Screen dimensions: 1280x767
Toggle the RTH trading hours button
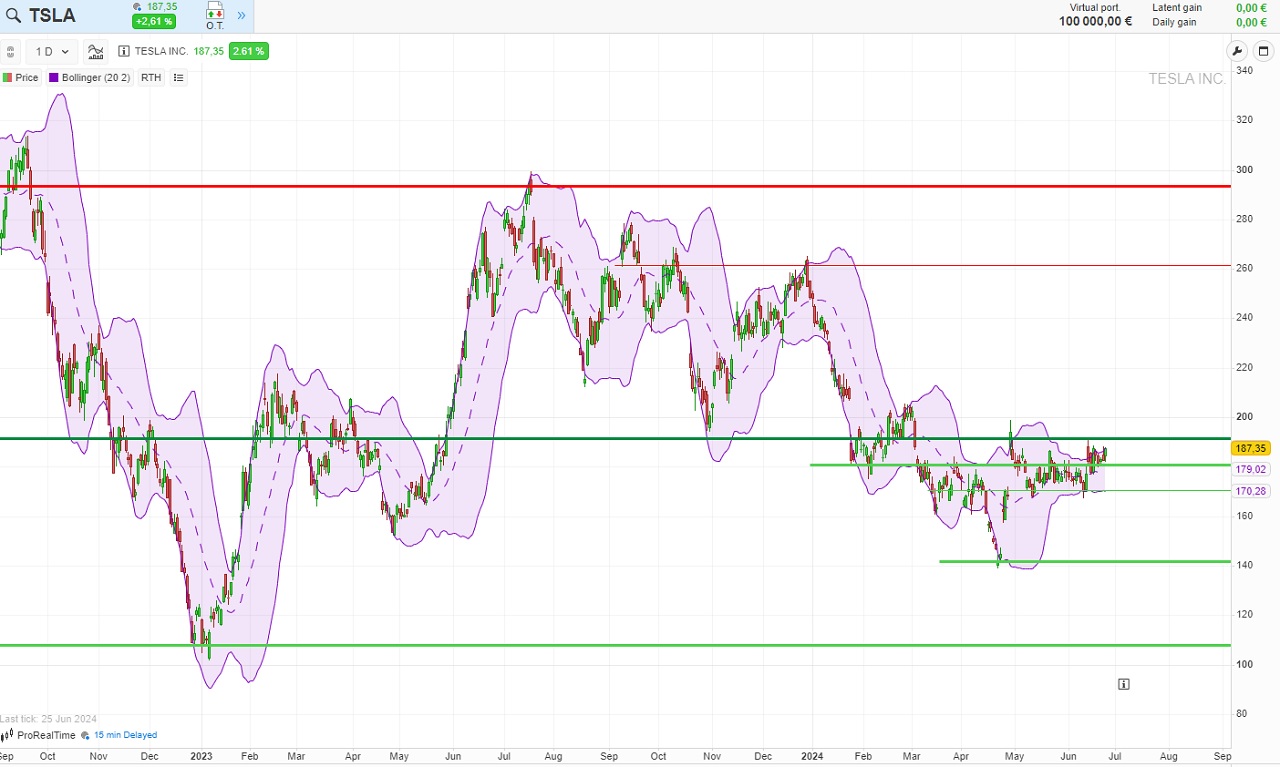point(151,77)
